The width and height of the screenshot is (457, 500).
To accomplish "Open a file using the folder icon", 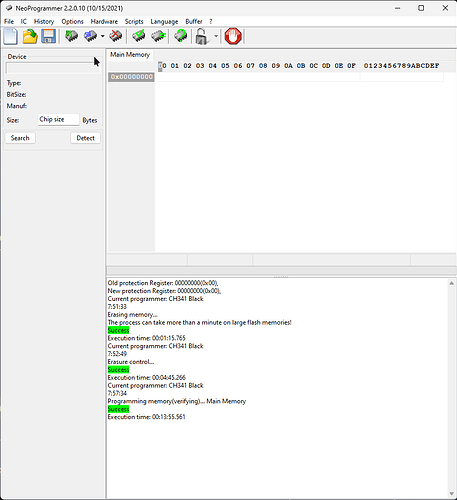I will [x=30, y=36].
